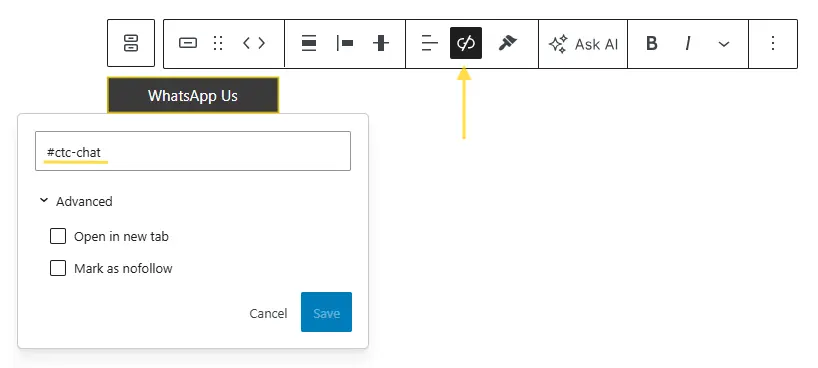Click Cancel in the link popup
This screenshot has width=818, height=368.
[268, 313]
